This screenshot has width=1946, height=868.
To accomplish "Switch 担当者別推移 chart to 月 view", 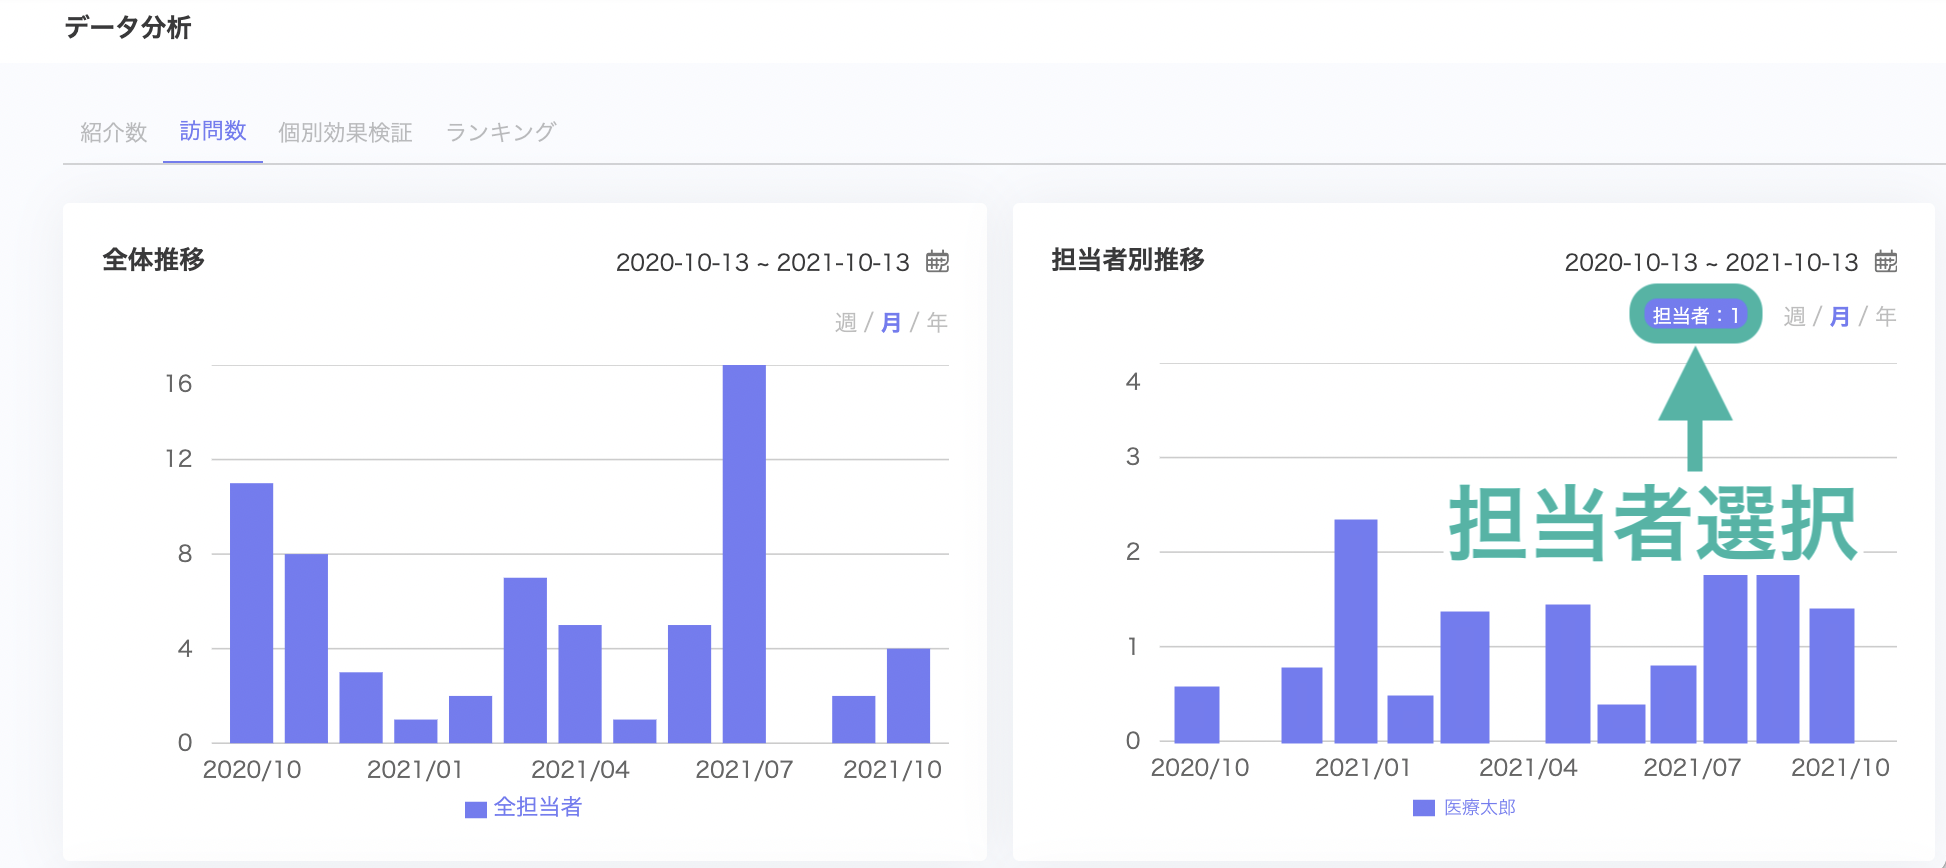I will pyautogui.click(x=1839, y=316).
